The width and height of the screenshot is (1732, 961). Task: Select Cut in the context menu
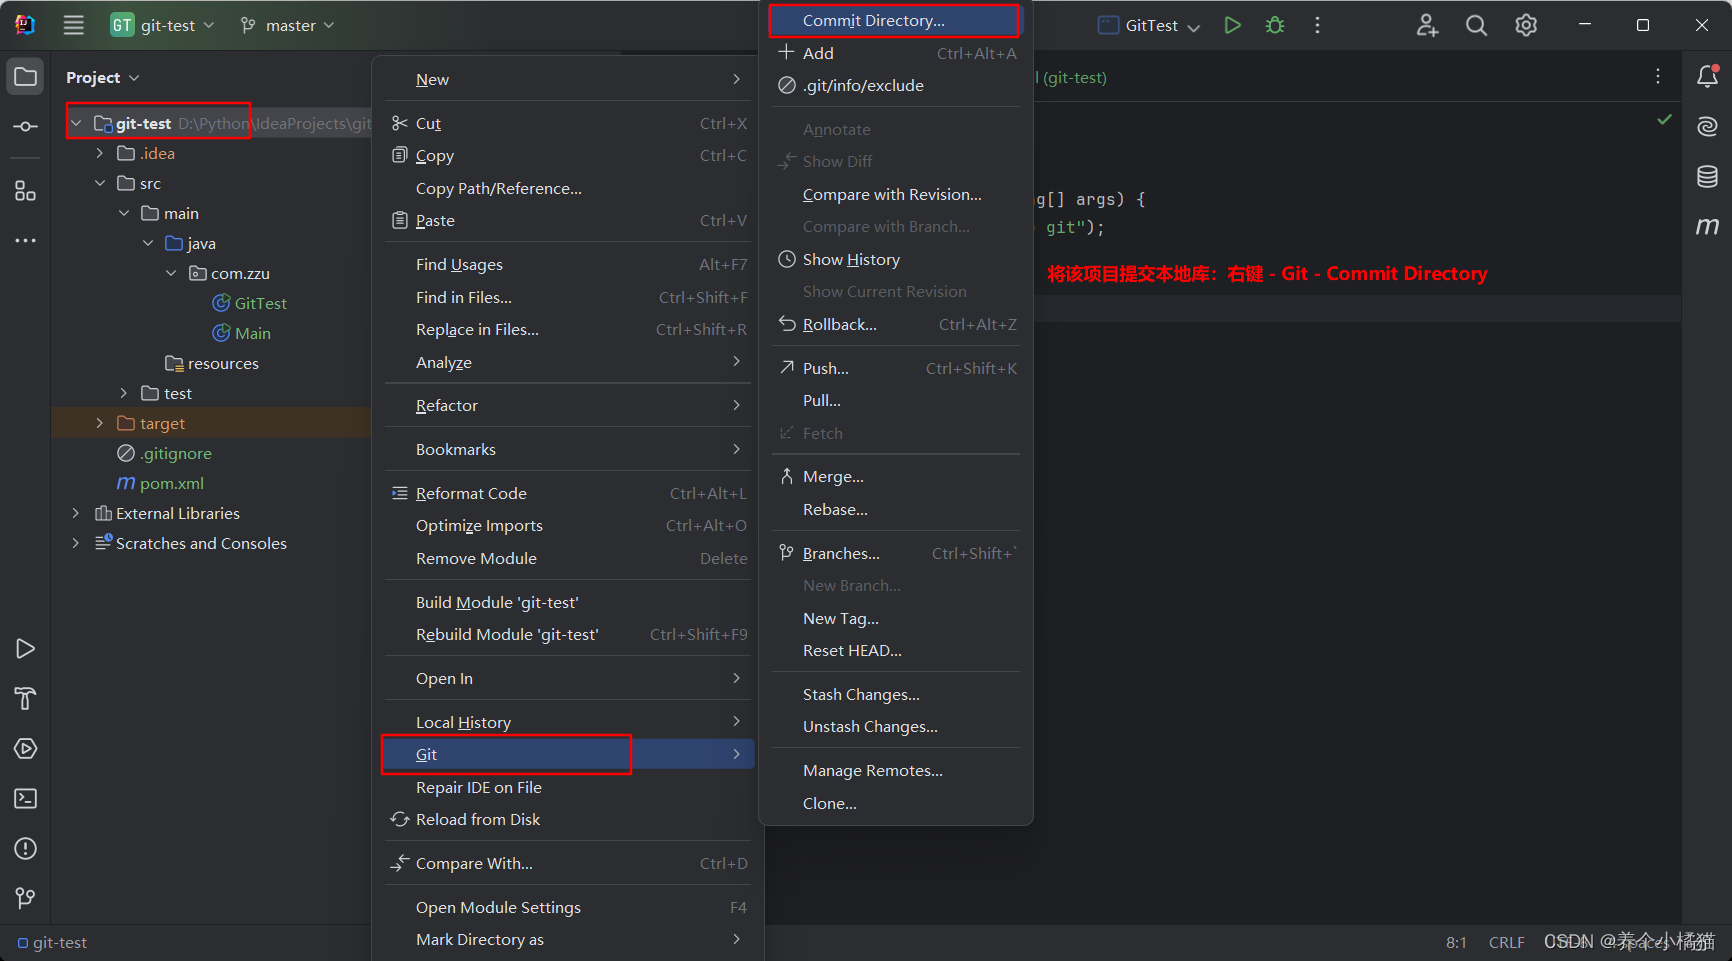point(567,123)
